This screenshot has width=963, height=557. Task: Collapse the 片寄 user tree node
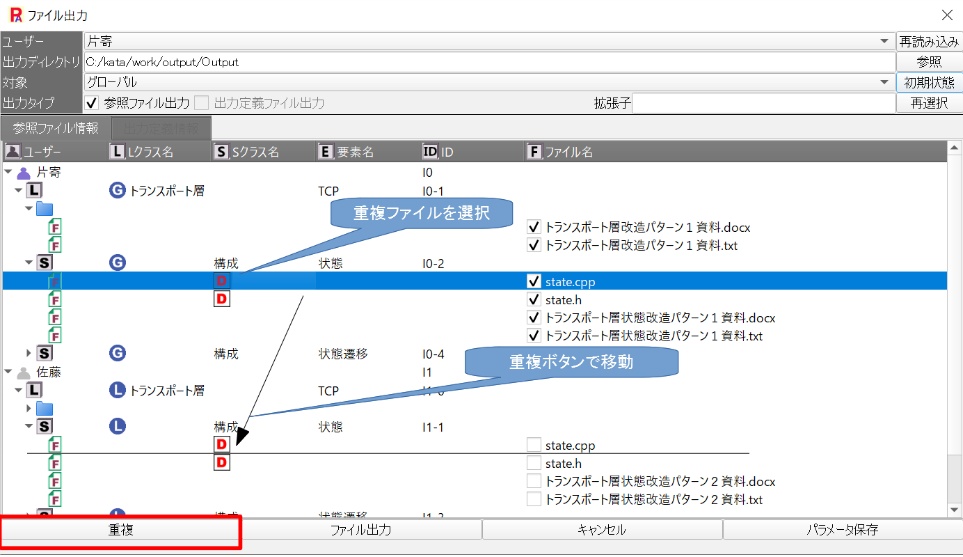coord(8,172)
